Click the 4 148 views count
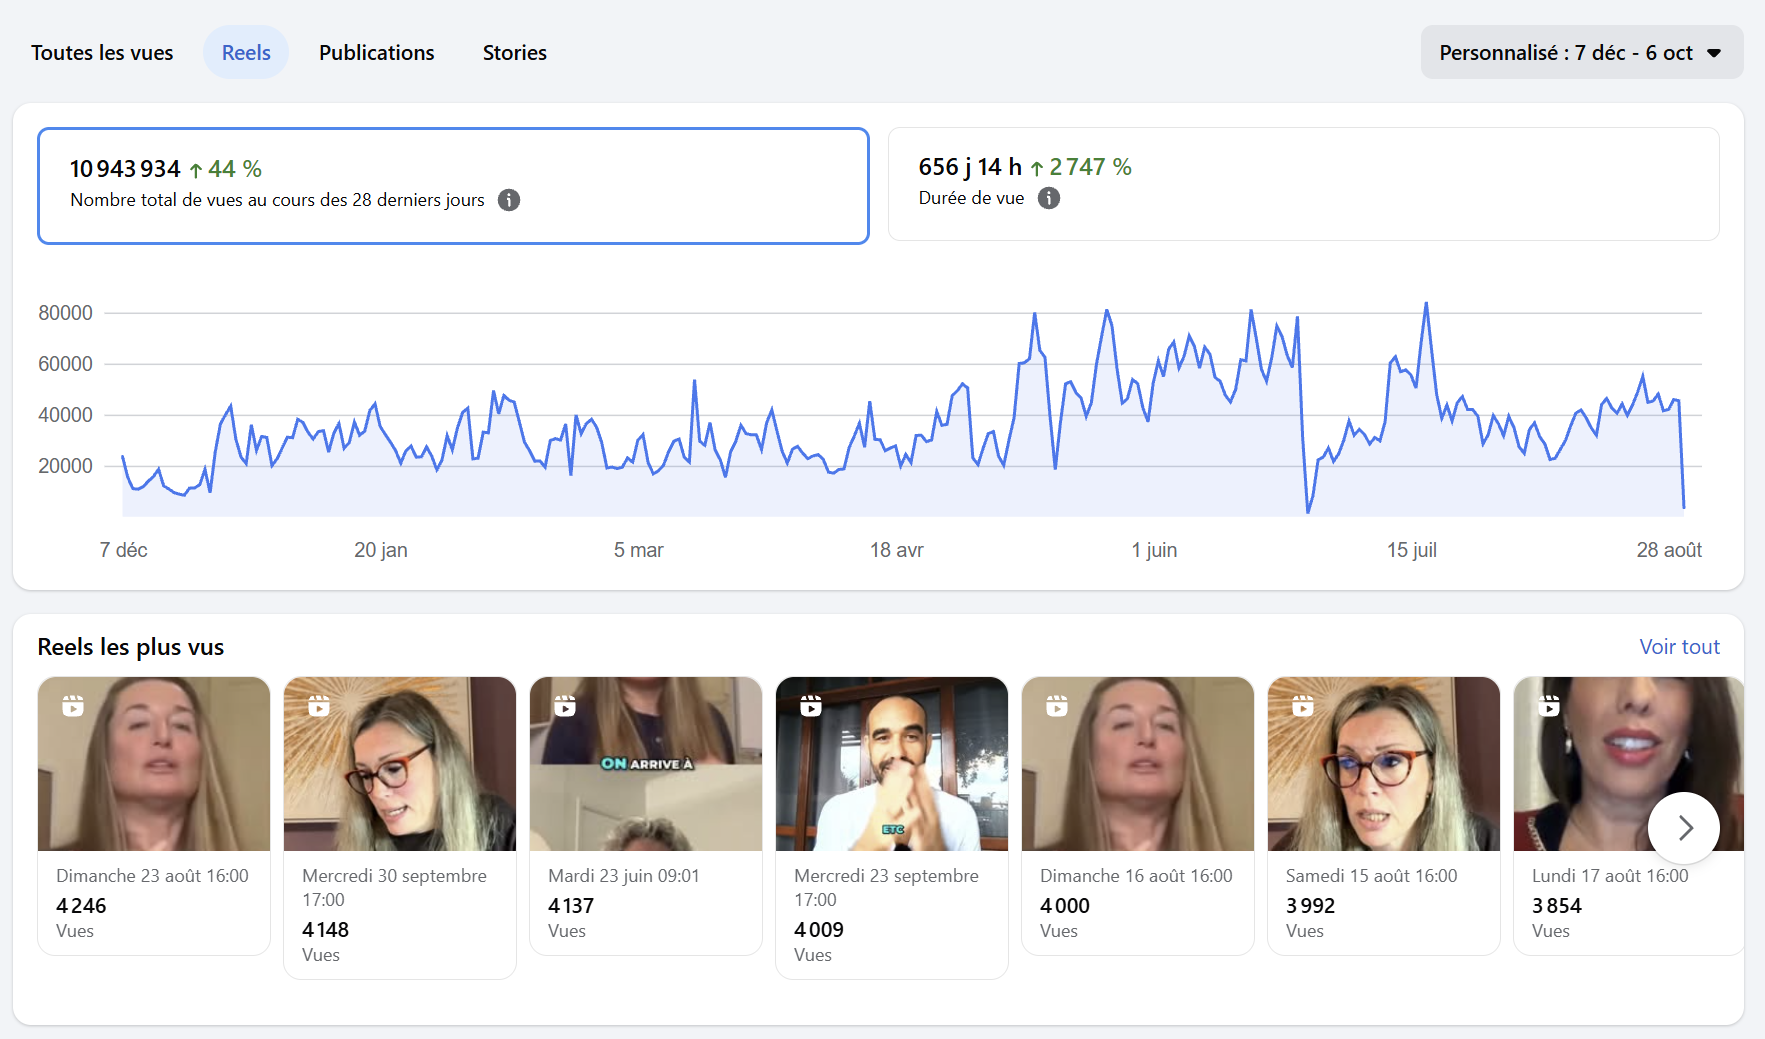The height and width of the screenshot is (1039, 1765). [x=326, y=930]
